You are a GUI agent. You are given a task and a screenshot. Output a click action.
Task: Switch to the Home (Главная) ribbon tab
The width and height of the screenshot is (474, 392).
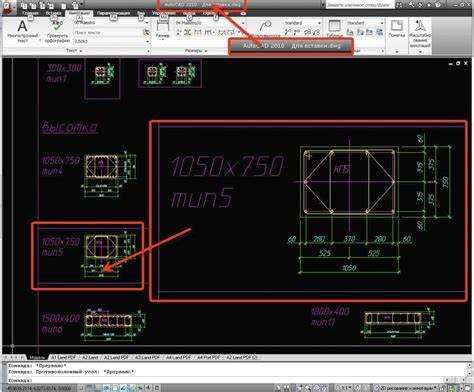31,13
